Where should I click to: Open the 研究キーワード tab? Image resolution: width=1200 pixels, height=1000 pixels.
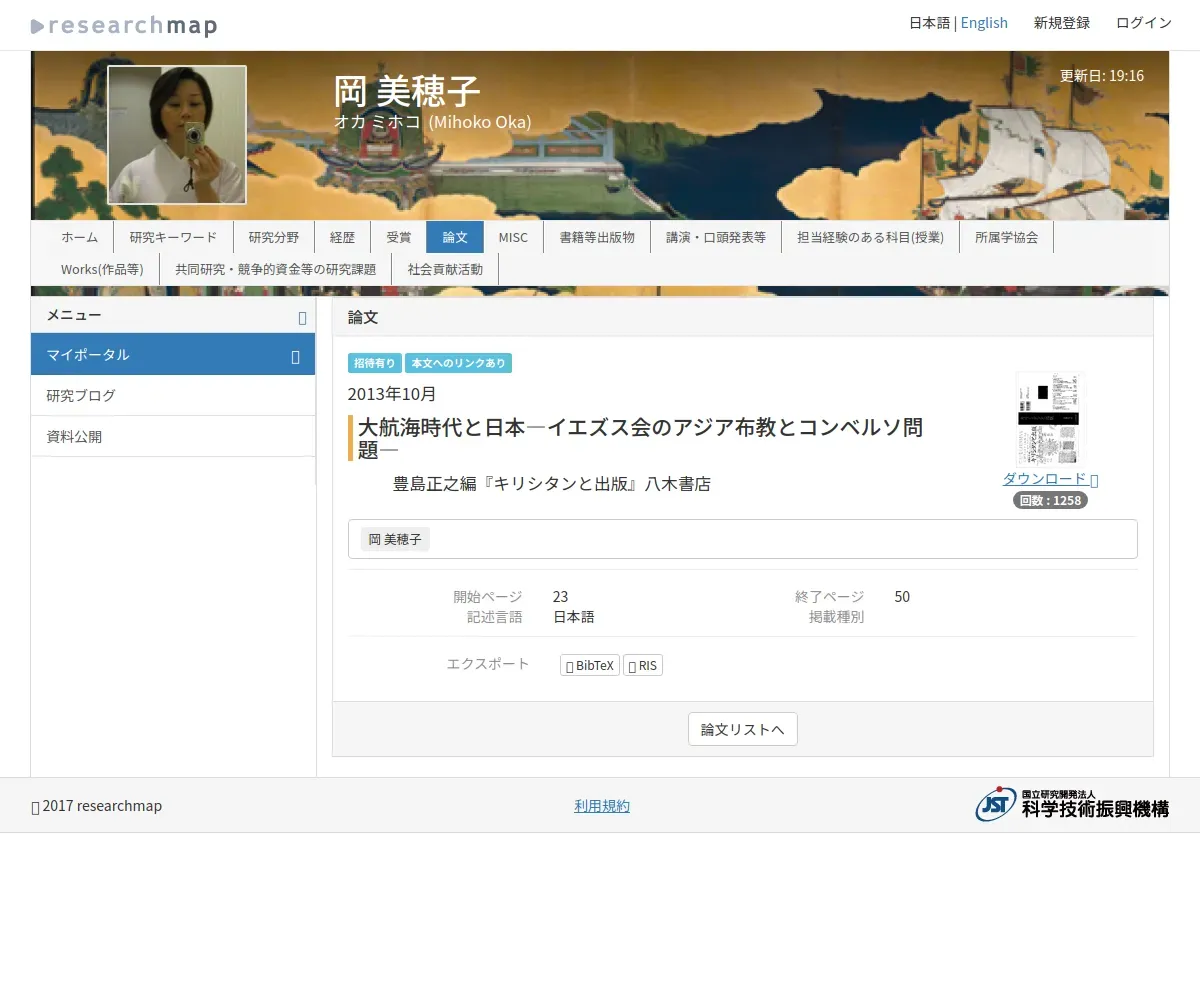click(173, 237)
